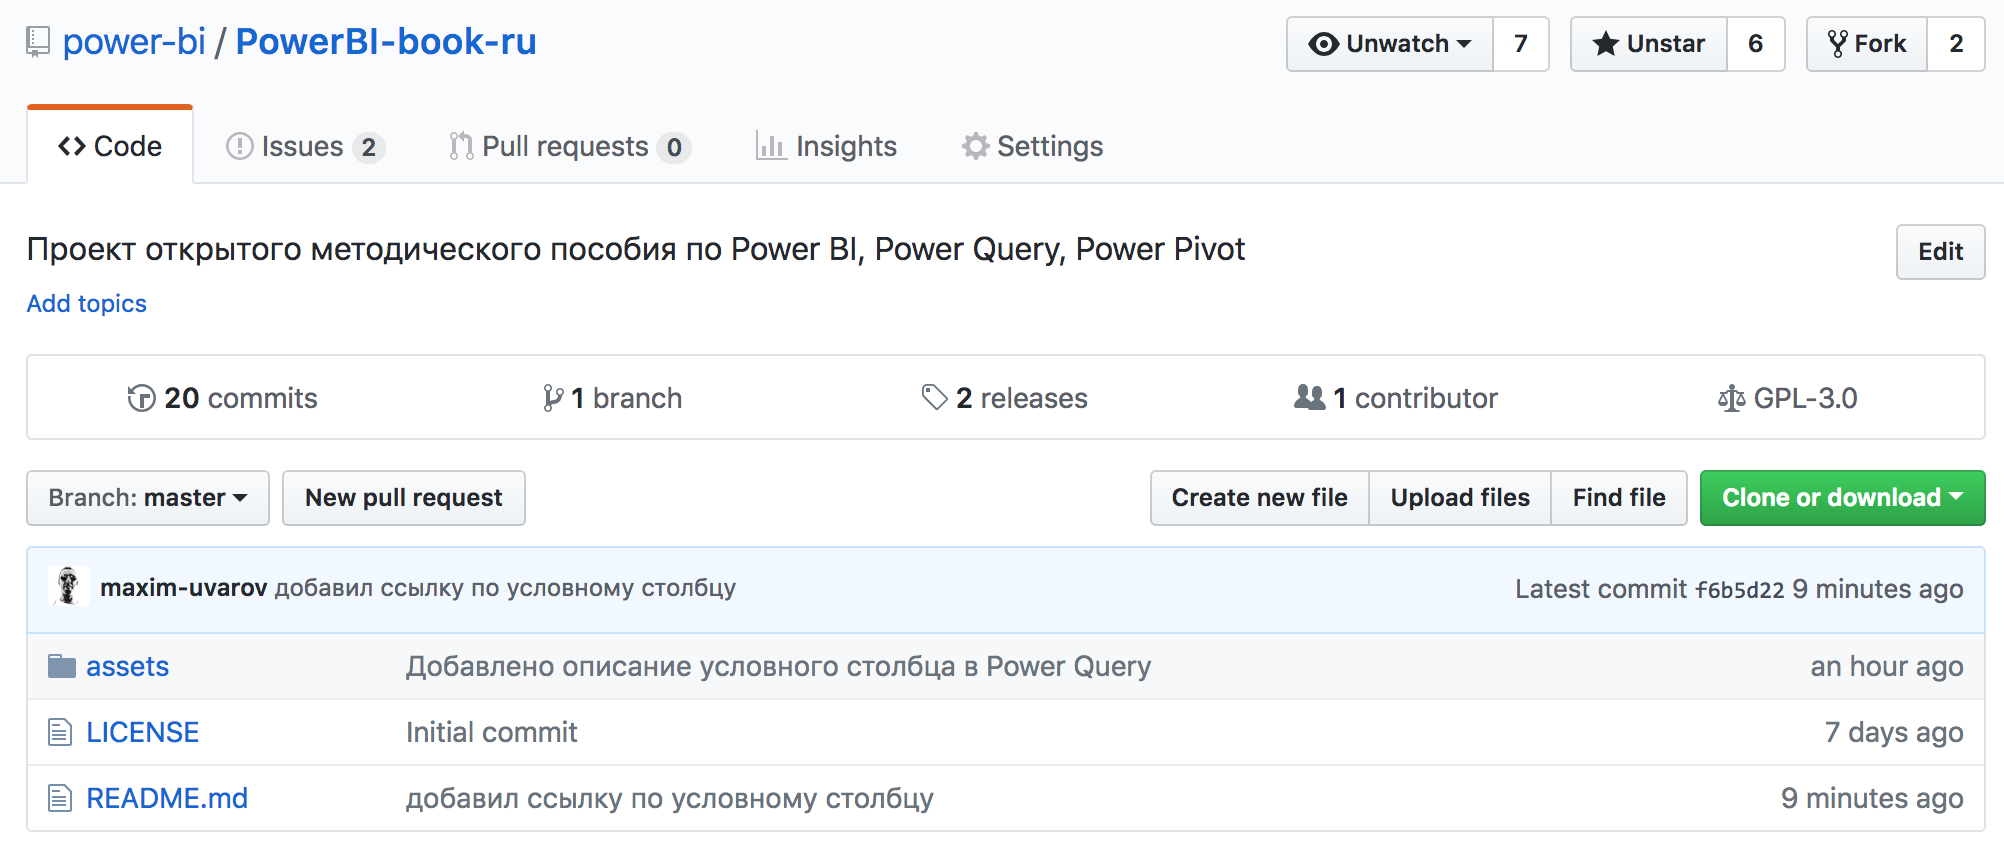Click the releases tag icon

(x=934, y=398)
